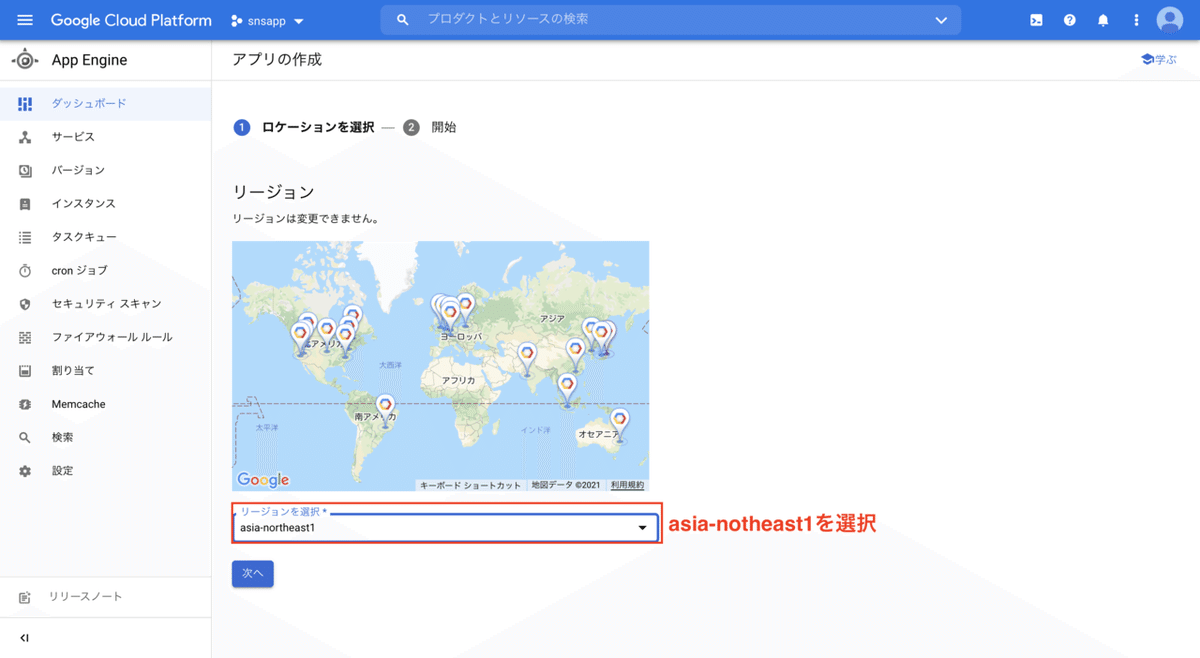1200x658 pixels.
Task: Click the dropdown arrow of the region selector
Action: 643,527
